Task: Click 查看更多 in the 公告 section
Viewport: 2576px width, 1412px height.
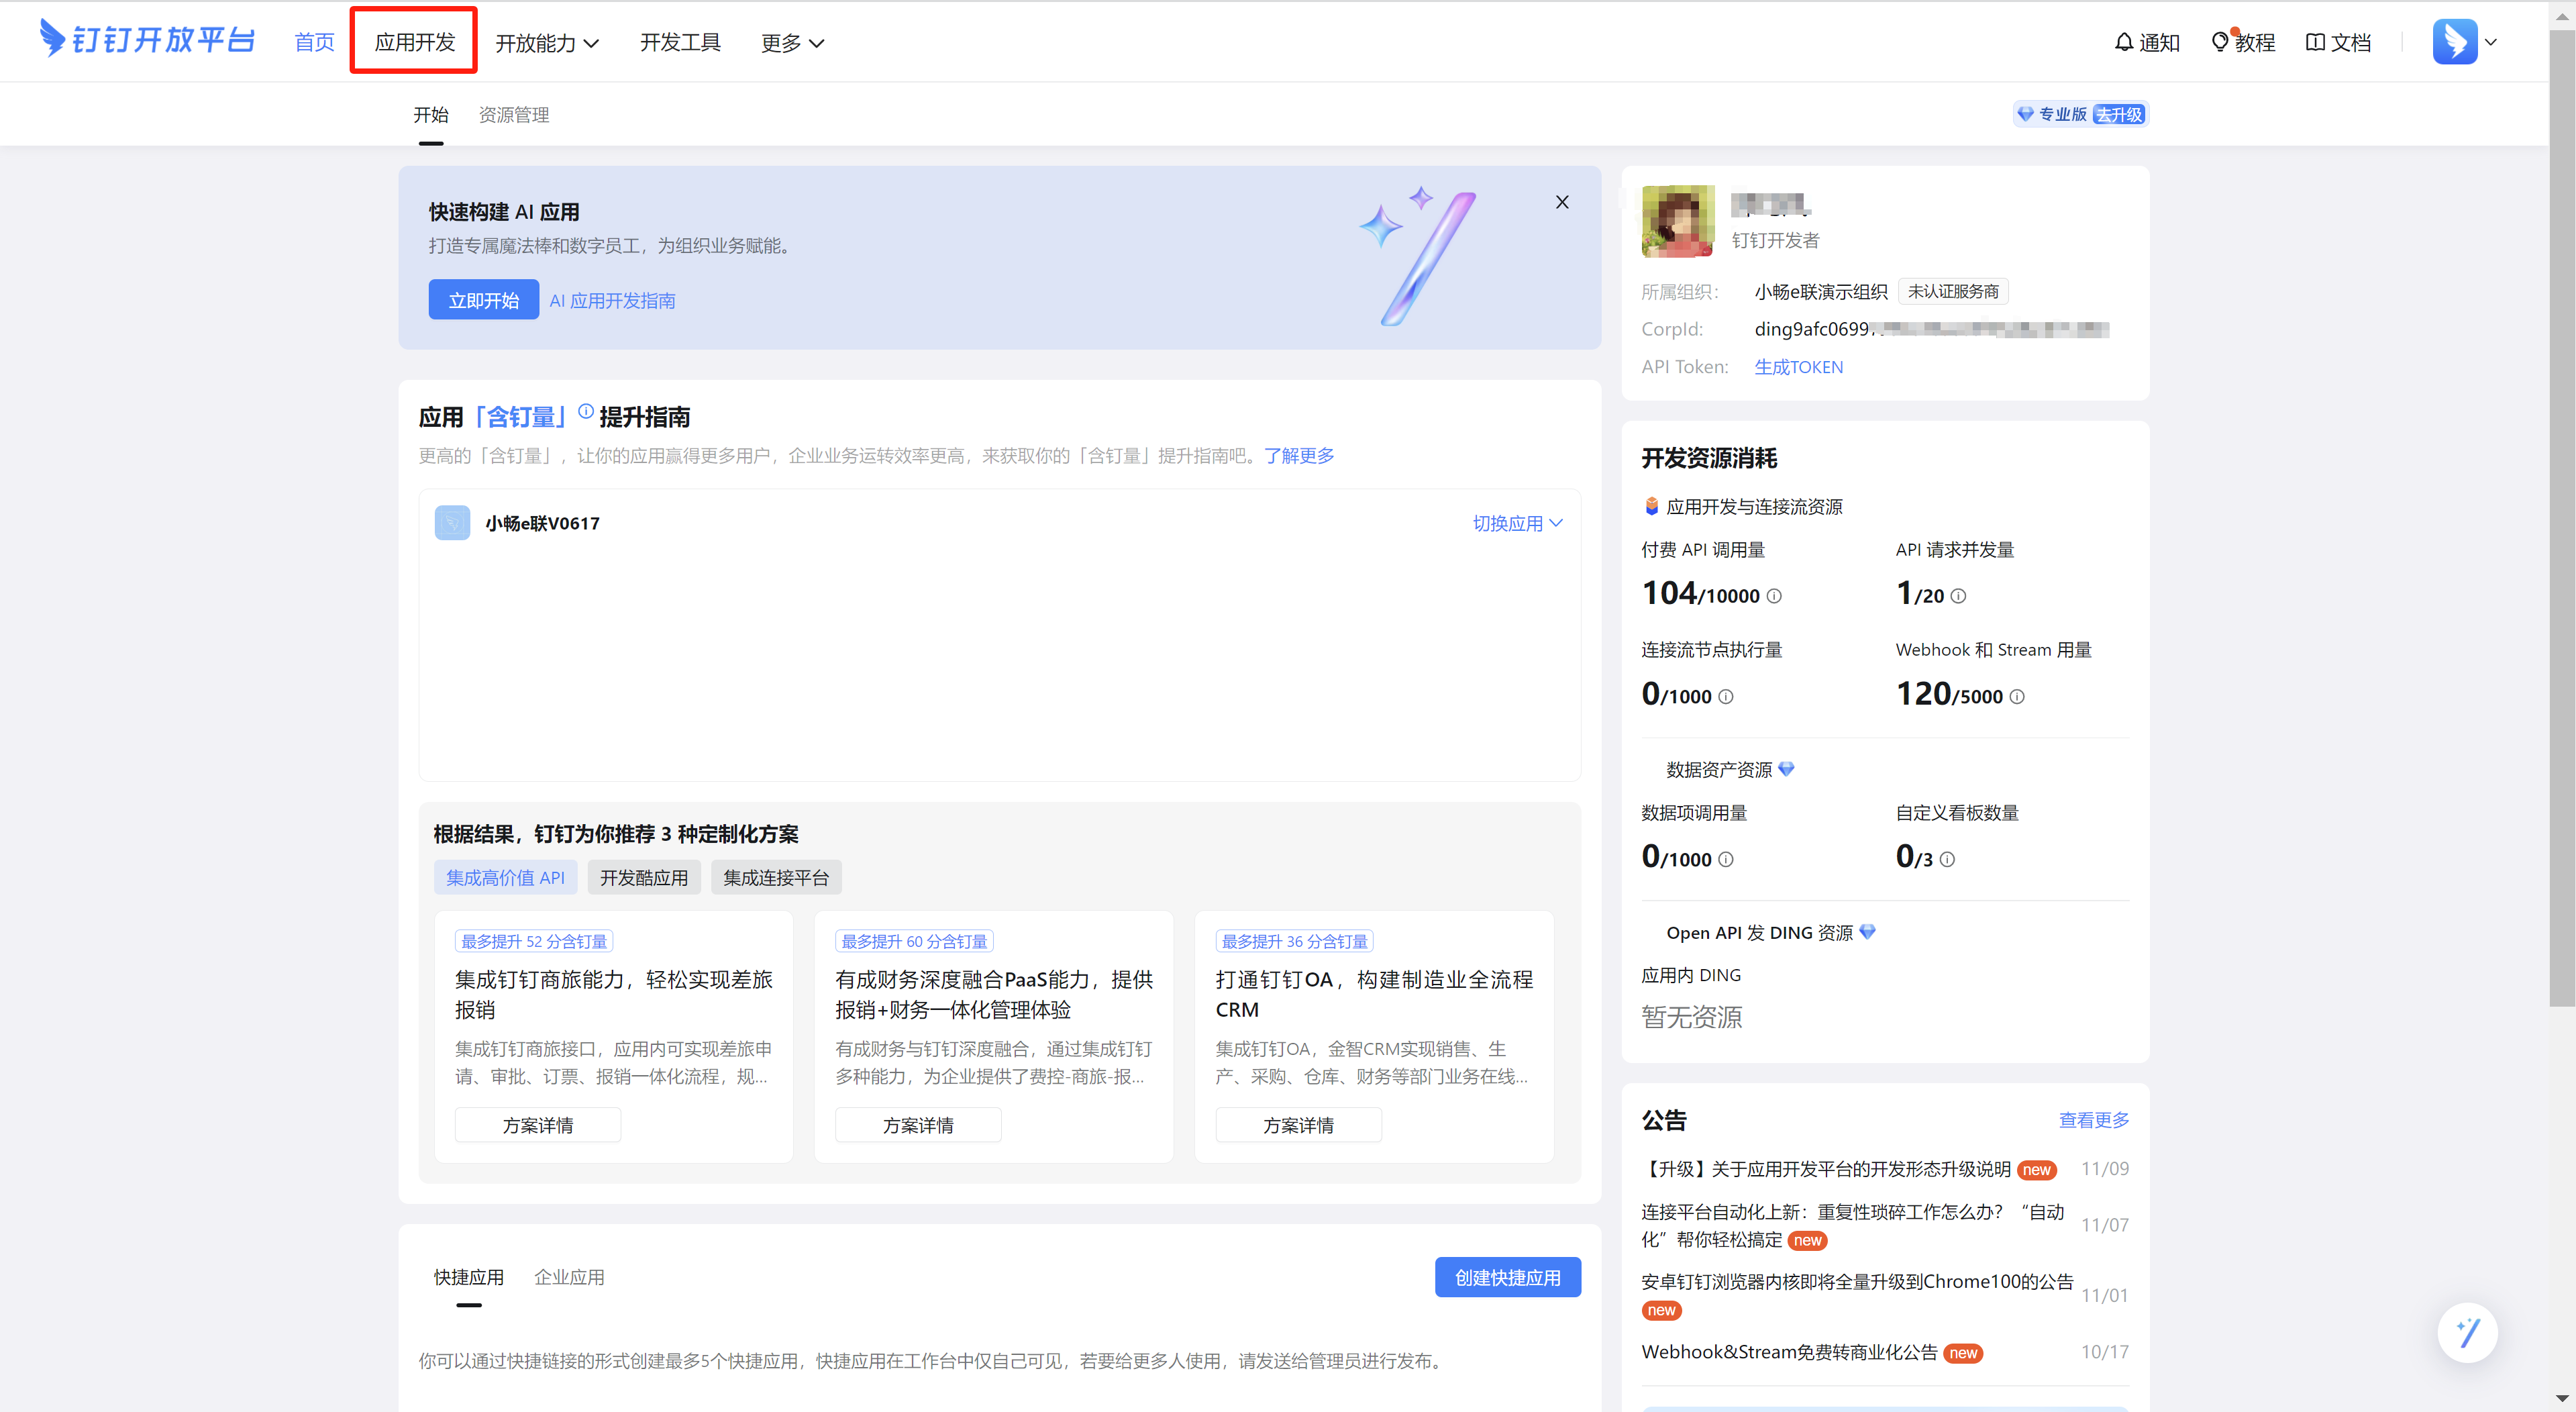Action: point(2094,1120)
